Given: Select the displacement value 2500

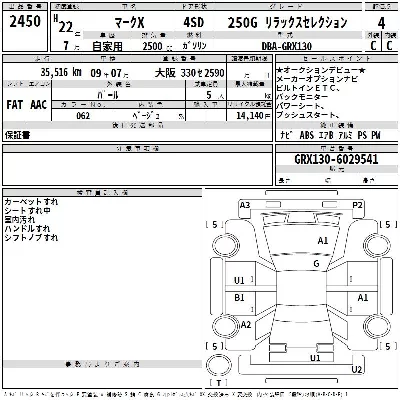Looking at the screenshot, I should pyautogui.click(x=152, y=46).
